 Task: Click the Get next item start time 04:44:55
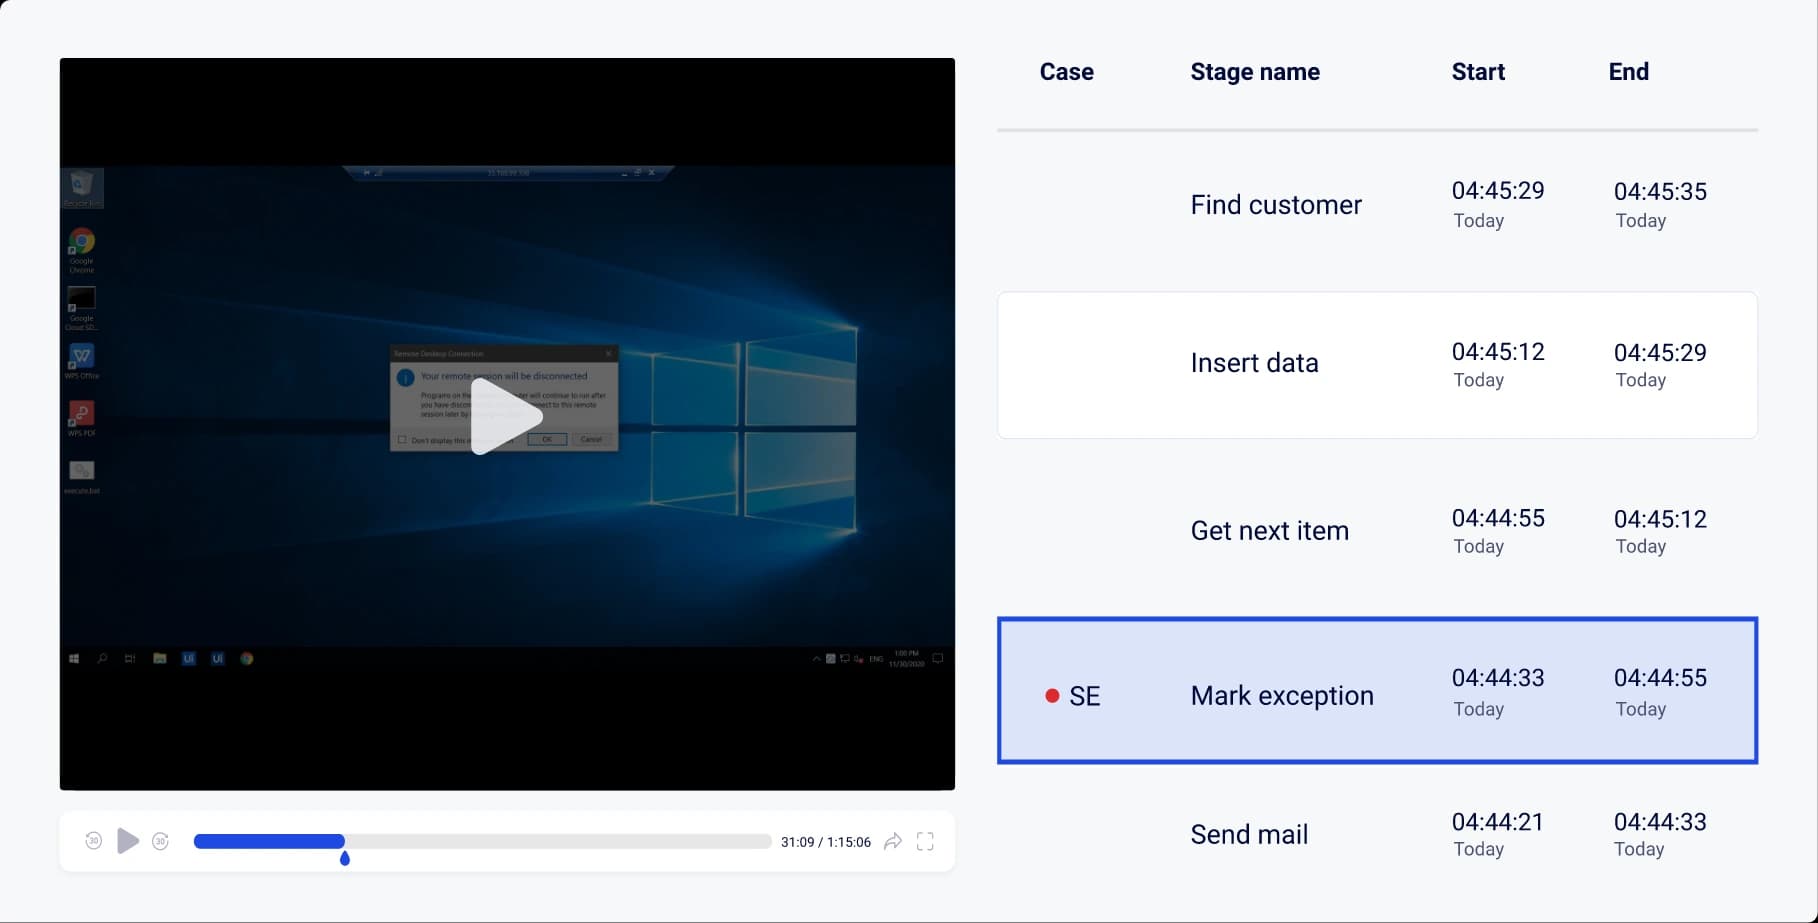point(1498,518)
